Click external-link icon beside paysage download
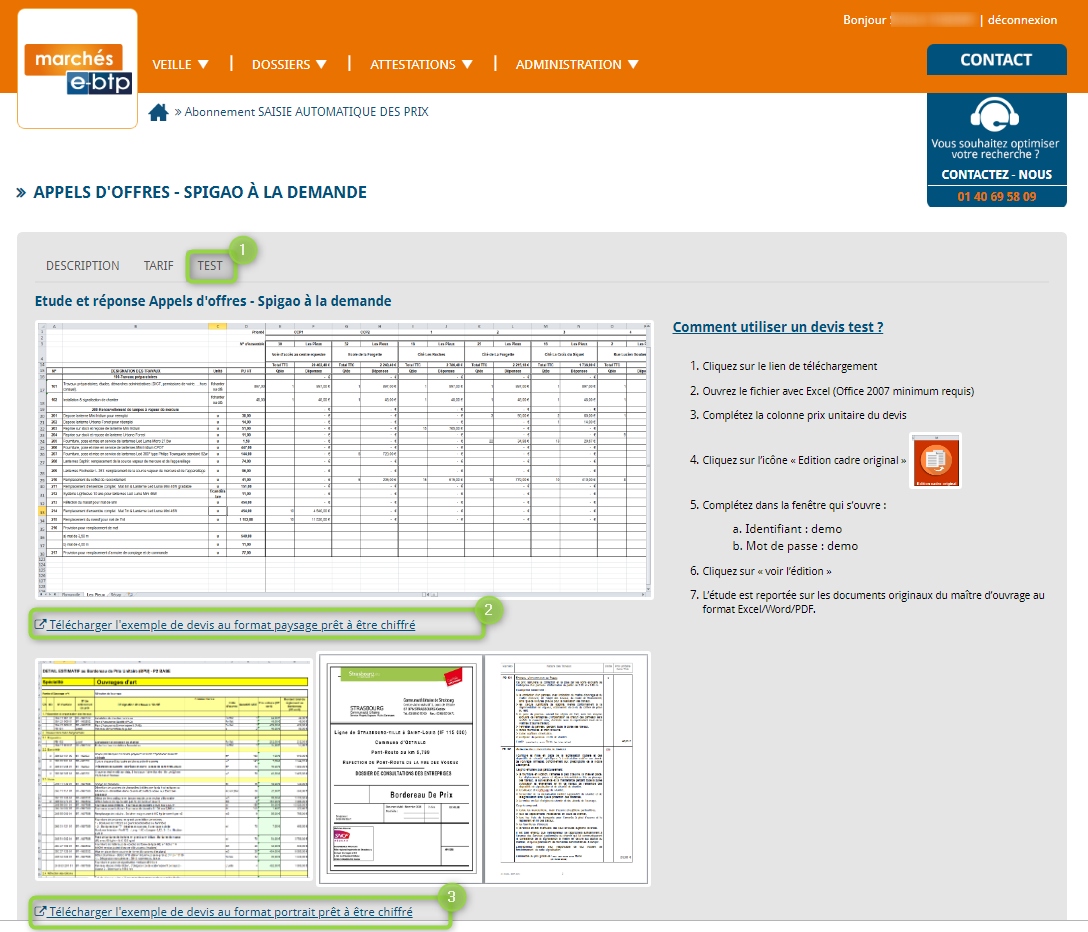 pos(41,625)
